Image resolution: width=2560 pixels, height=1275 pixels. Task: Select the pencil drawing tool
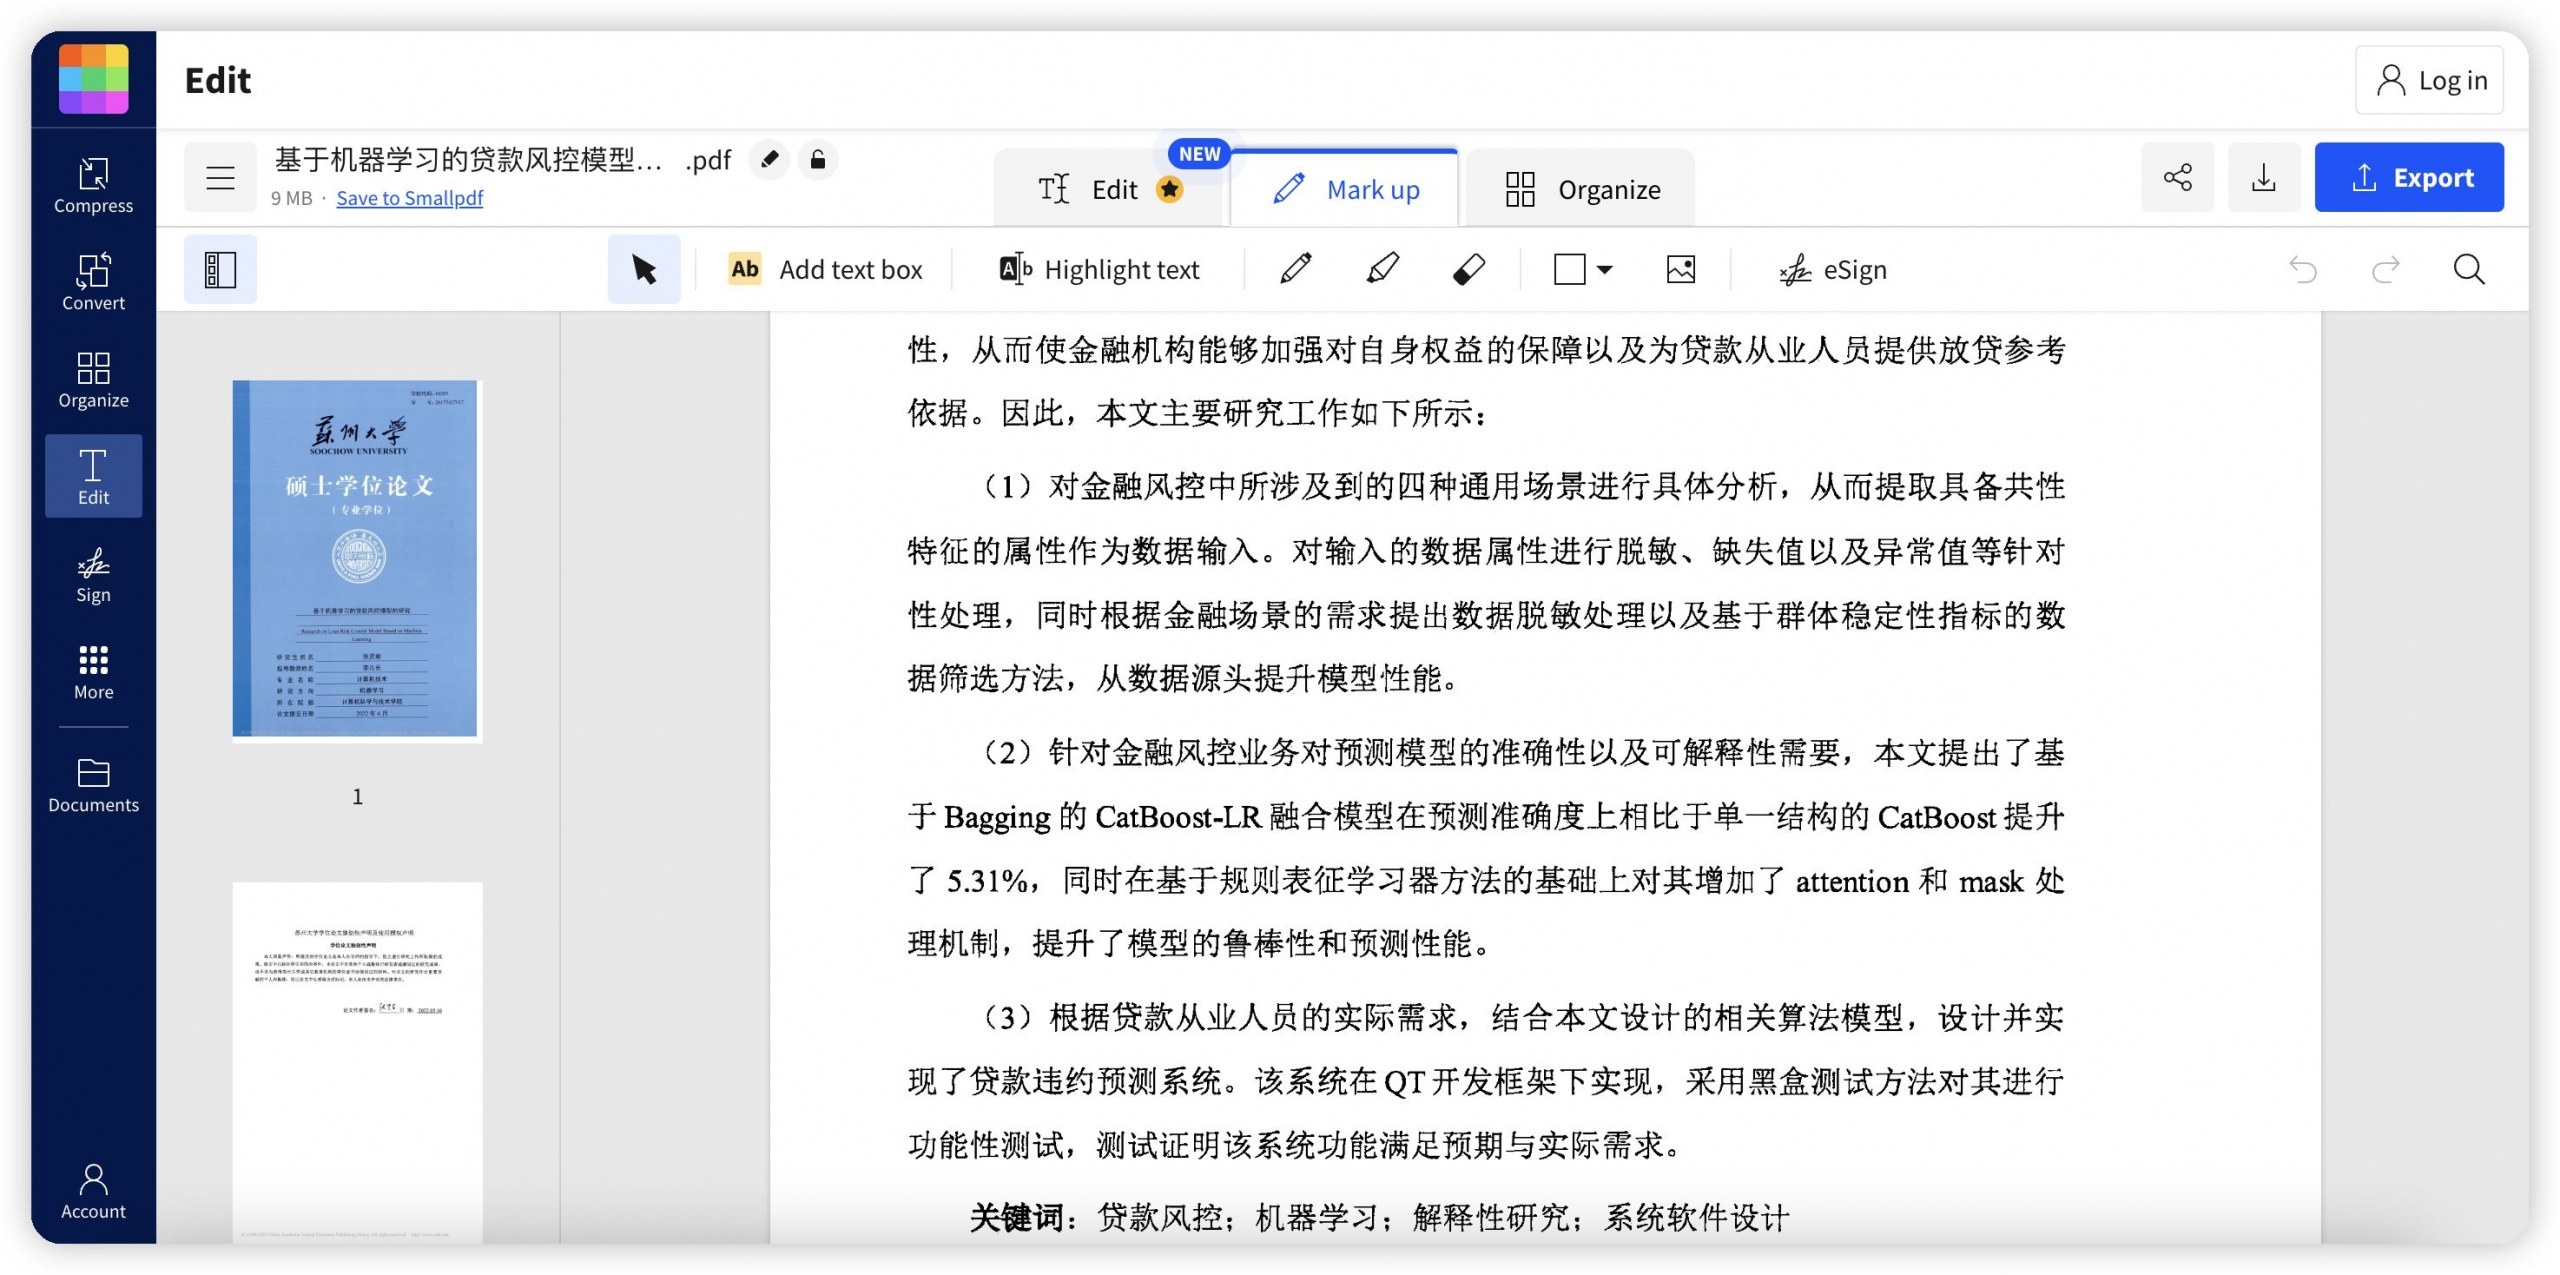tap(1296, 269)
